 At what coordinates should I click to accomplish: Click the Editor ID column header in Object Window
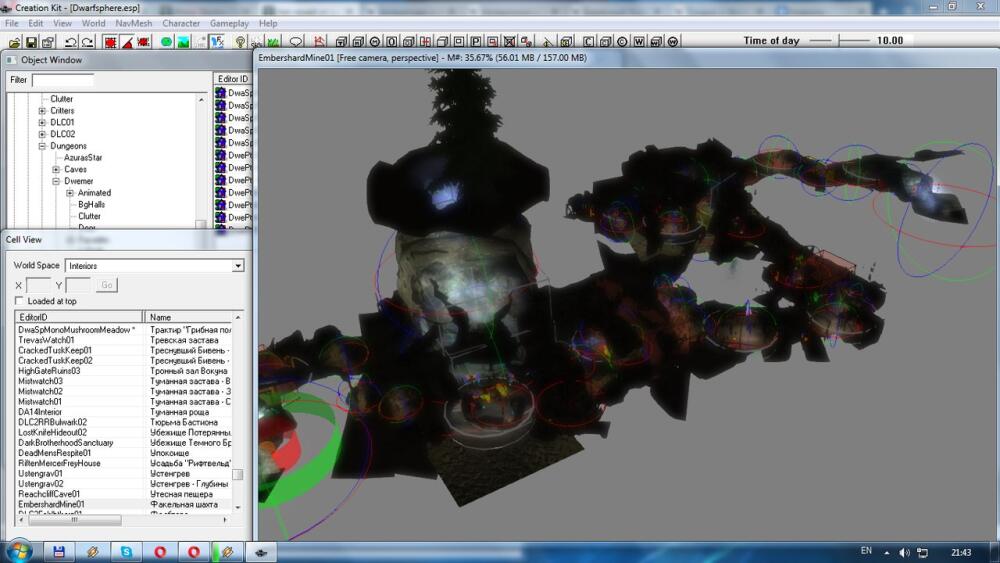pyautogui.click(x=233, y=79)
